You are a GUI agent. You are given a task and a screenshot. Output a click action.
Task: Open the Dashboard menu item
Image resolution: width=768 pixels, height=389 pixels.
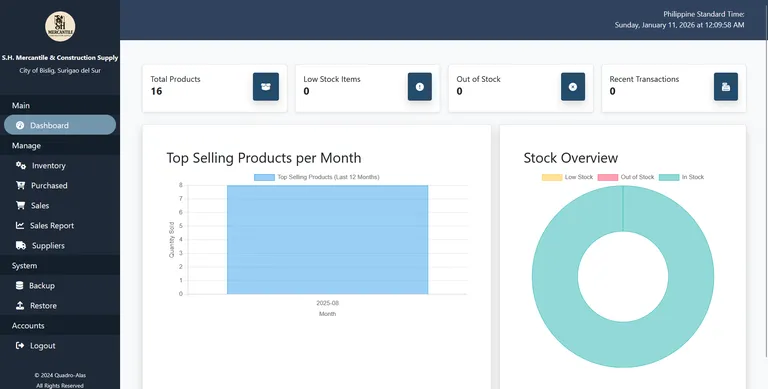coord(60,125)
